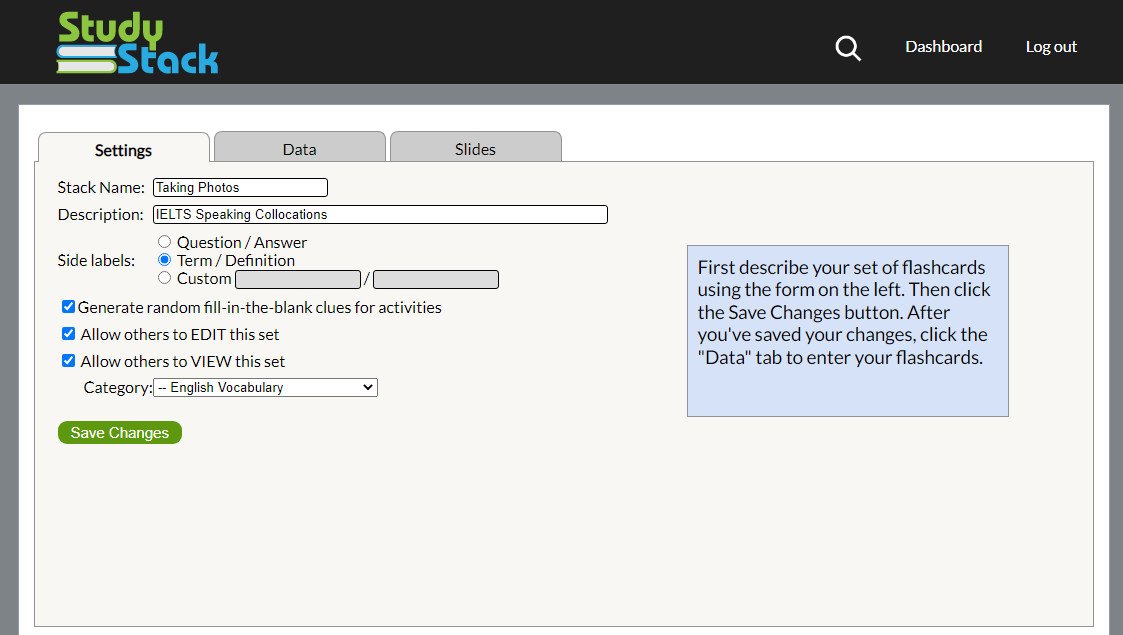
Task: Select Question / Answer side labels
Action: 165,242
